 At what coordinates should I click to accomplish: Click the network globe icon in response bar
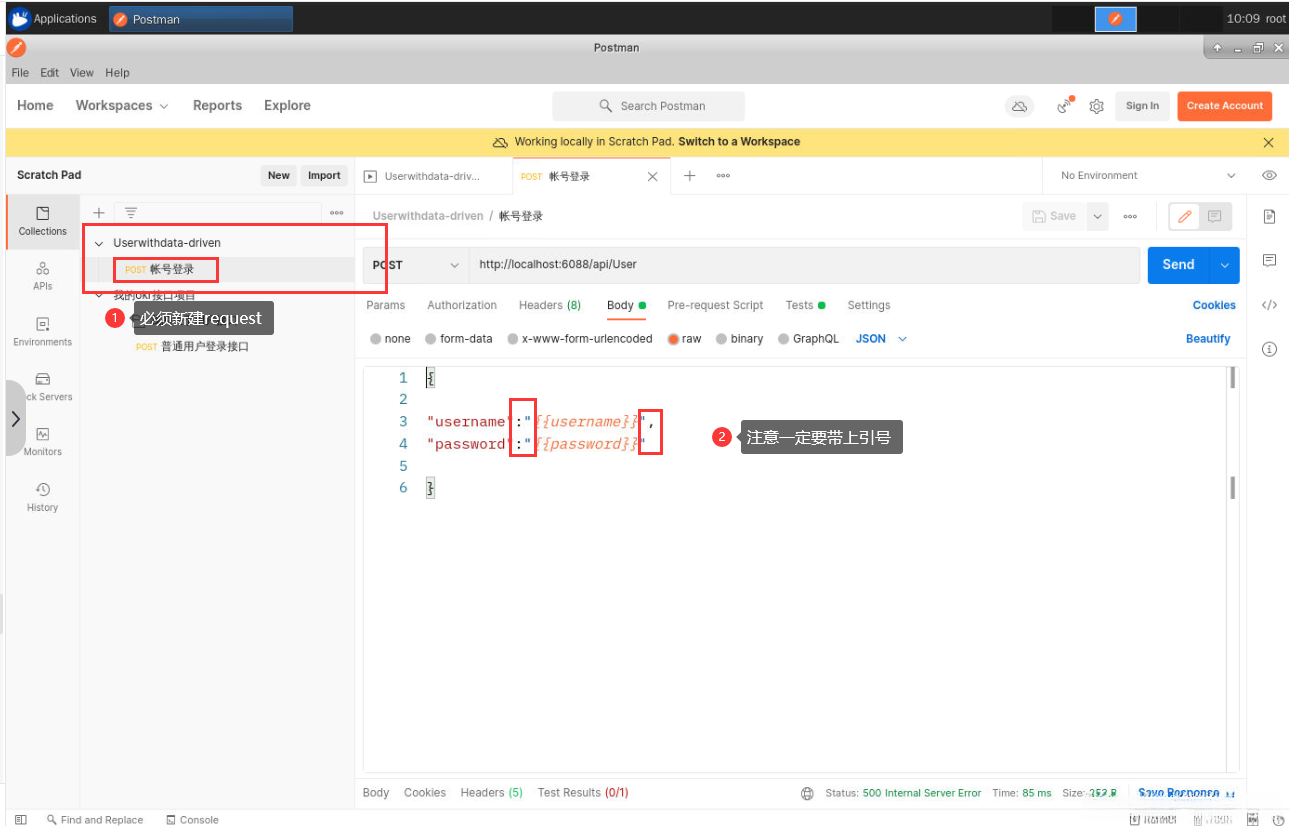[x=807, y=793]
